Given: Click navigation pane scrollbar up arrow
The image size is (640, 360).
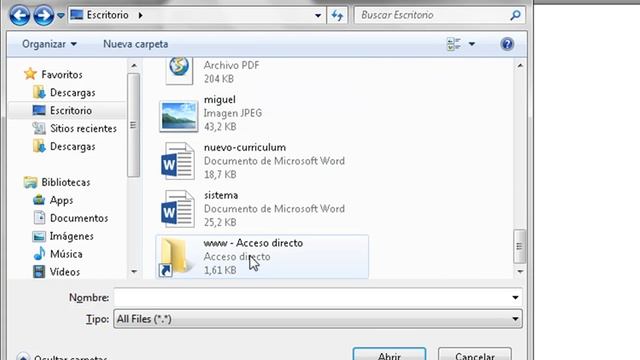Looking at the screenshot, I should click(x=134, y=65).
